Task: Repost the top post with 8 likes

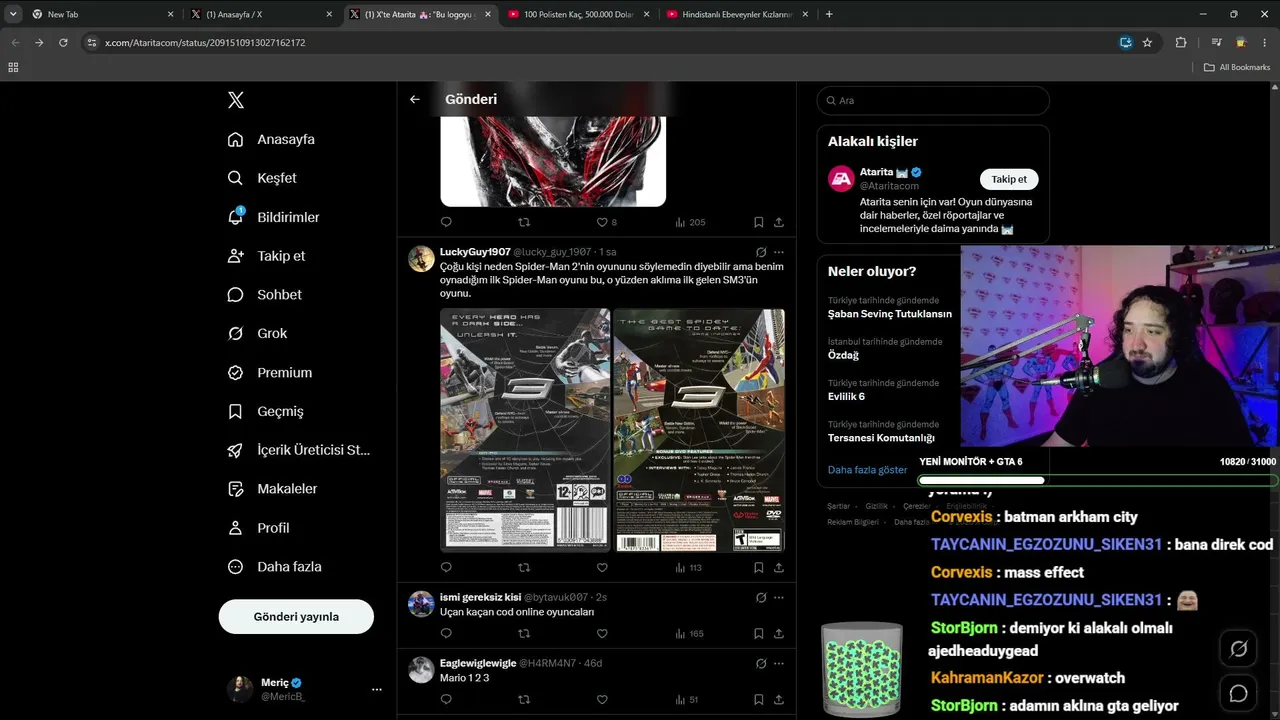Action: coord(524,222)
